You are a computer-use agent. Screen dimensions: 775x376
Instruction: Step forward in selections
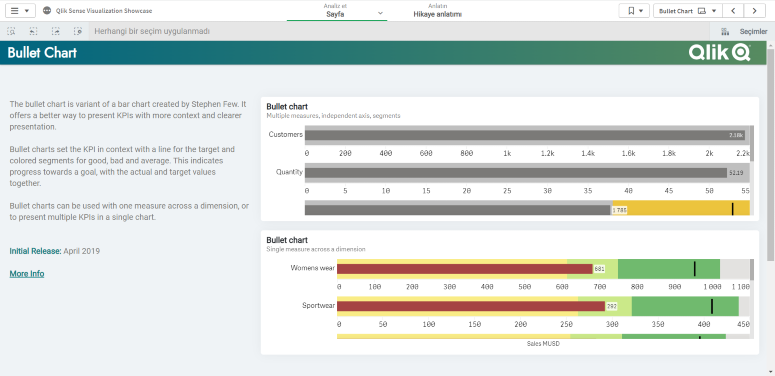tap(56, 31)
